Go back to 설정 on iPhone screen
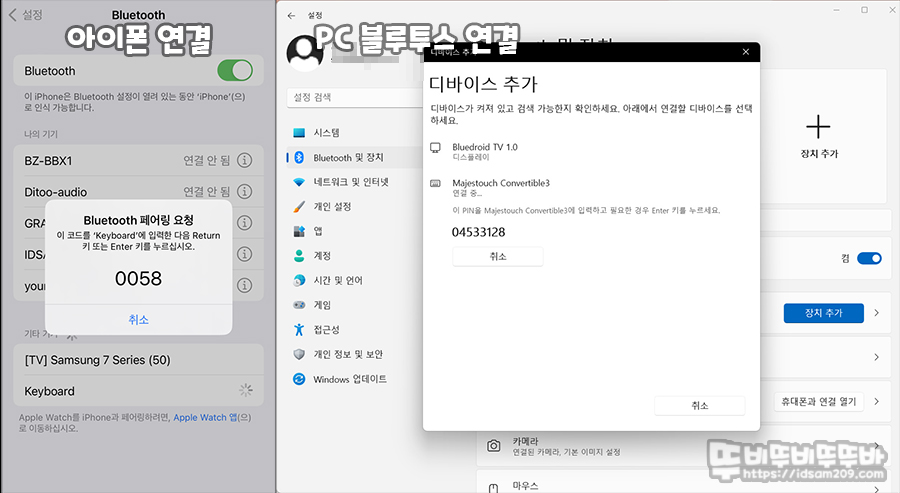The height and width of the screenshot is (493, 900). [26, 14]
